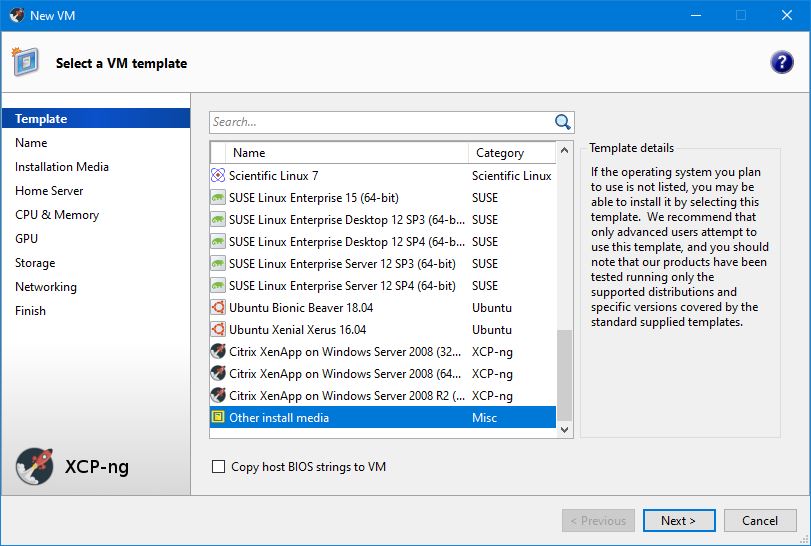The height and width of the screenshot is (546, 811).
Task: Switch to the Home Server step
Action: (49, 191)
